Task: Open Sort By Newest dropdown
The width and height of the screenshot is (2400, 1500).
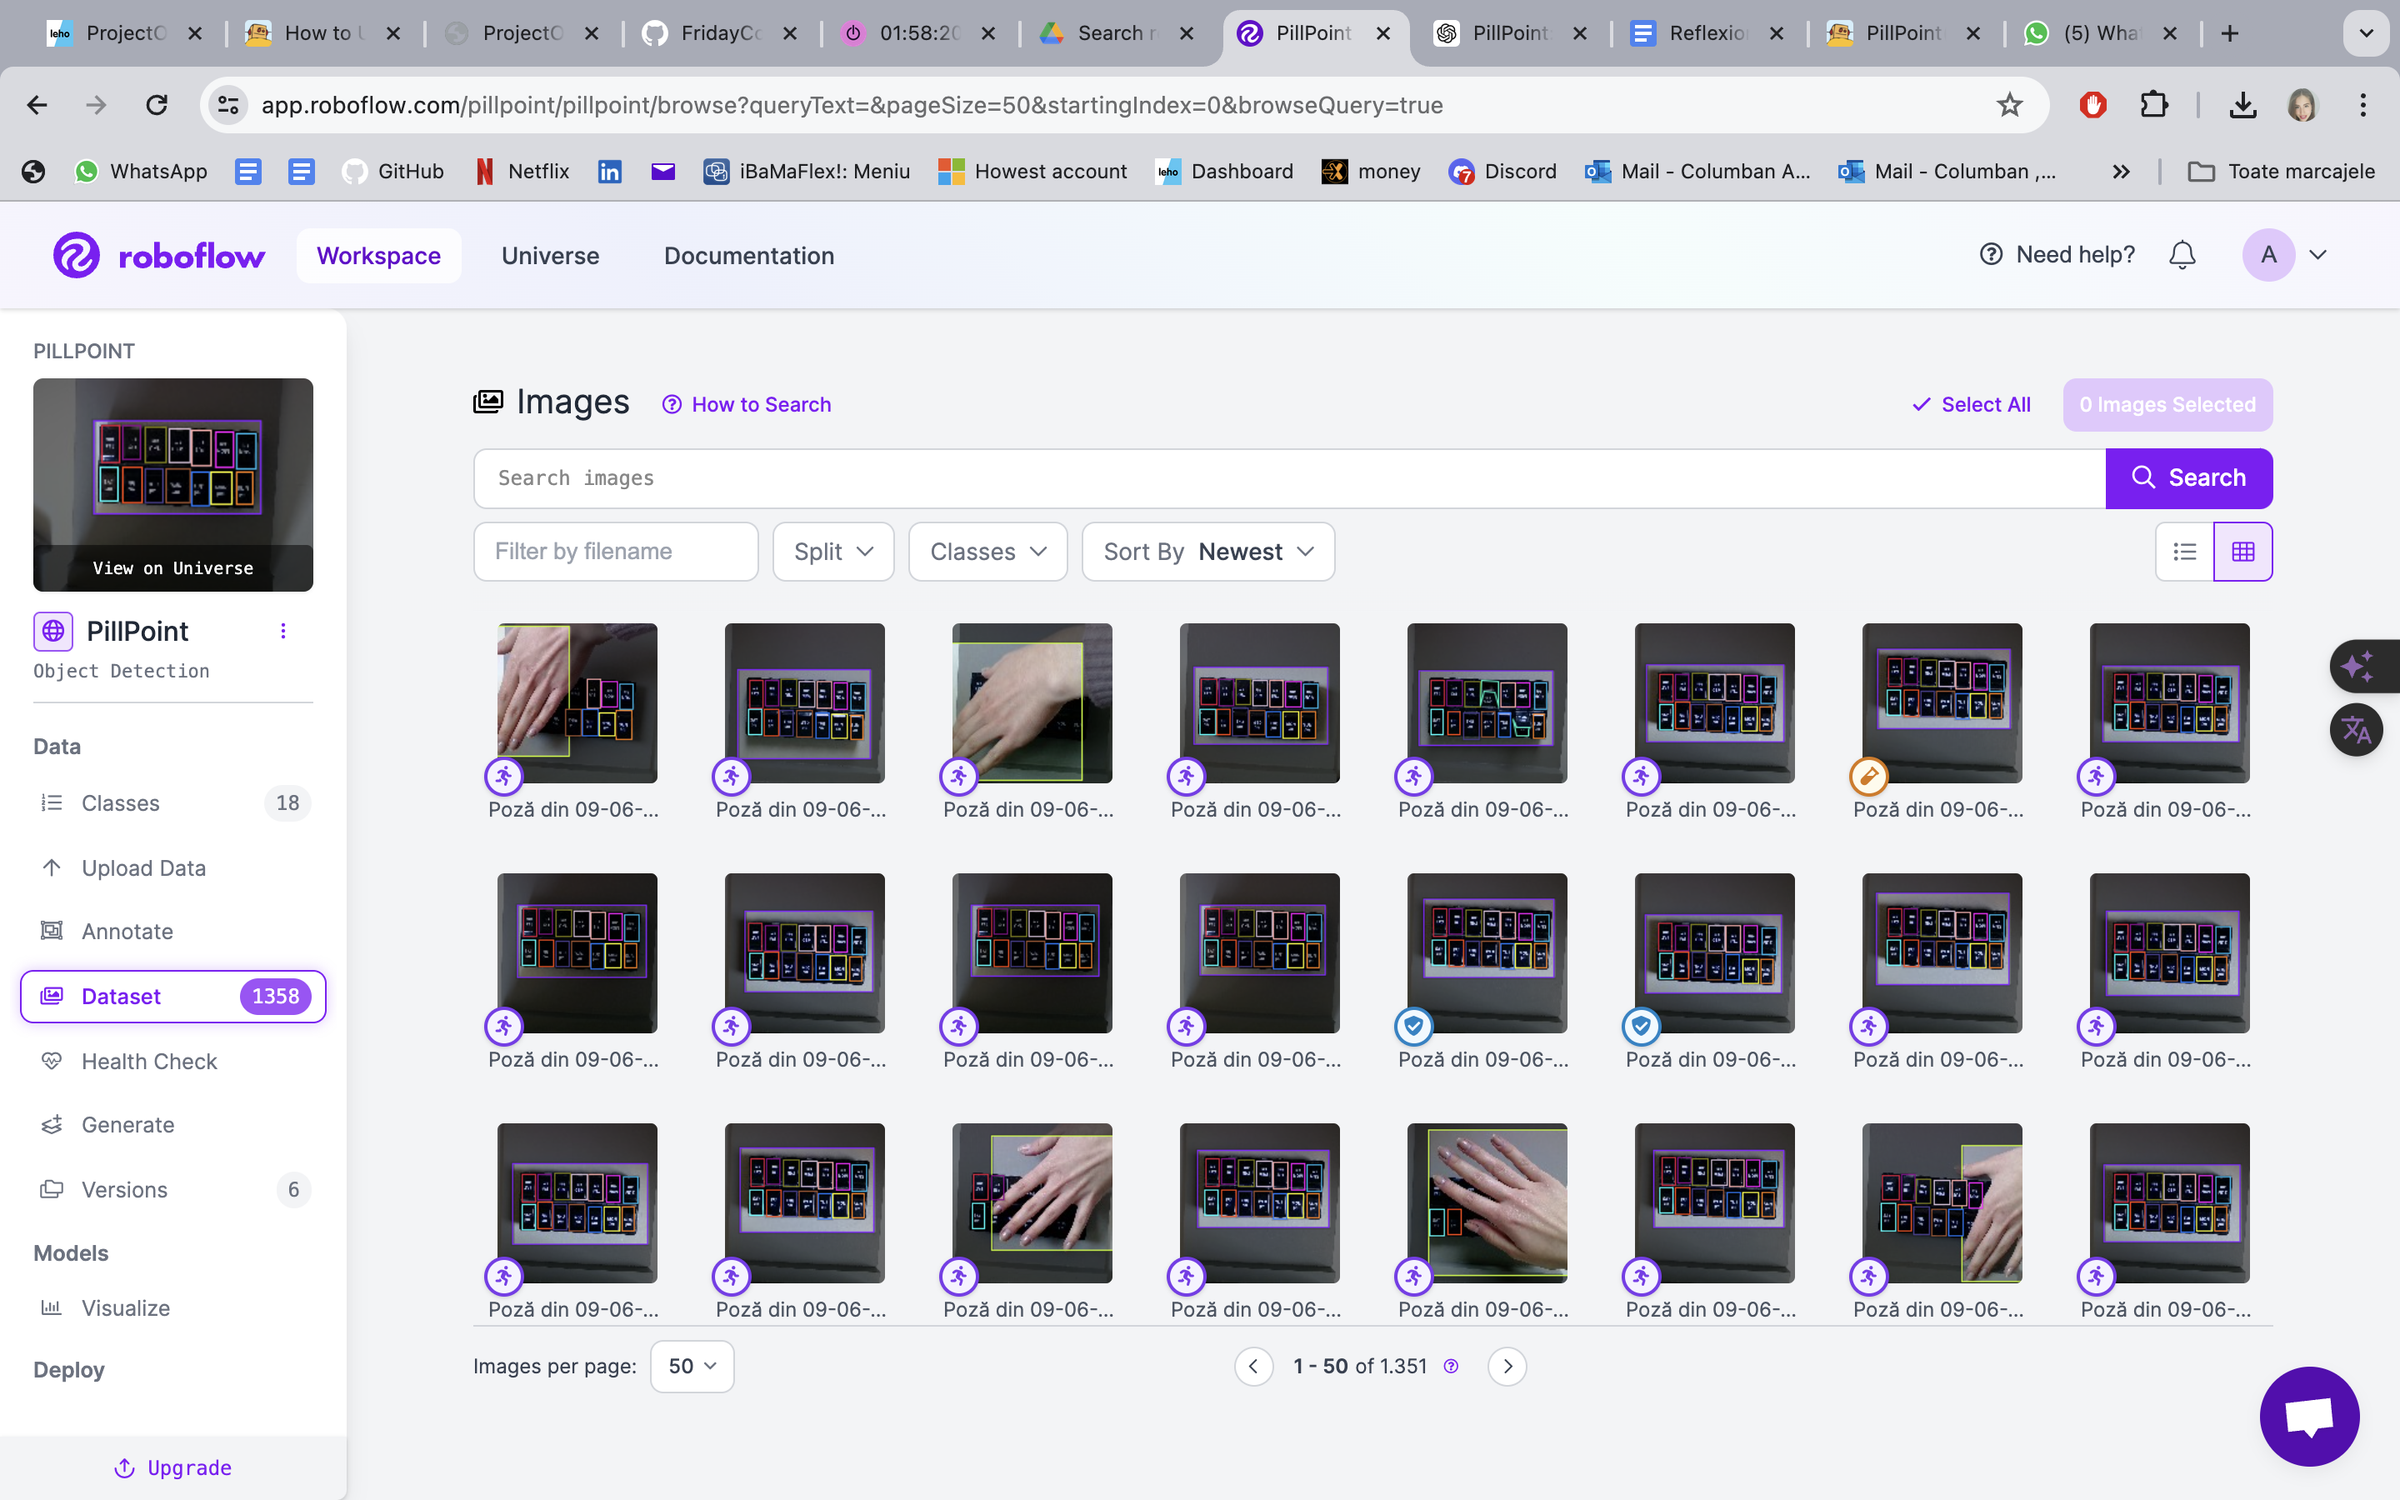Action: pyautogui.click(x=1207, y=552)
